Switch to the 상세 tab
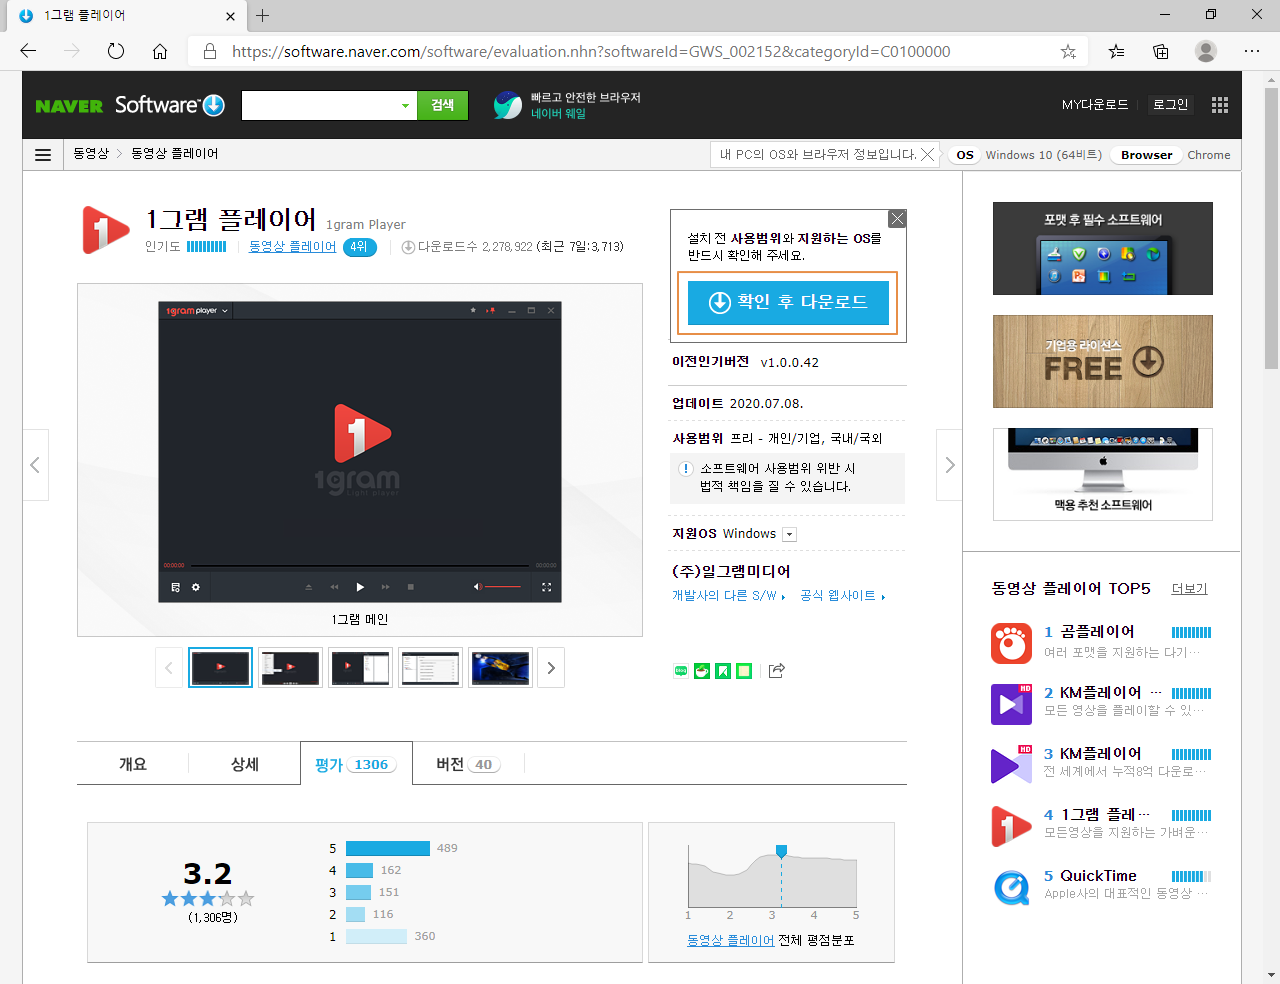 click(245, 764)
